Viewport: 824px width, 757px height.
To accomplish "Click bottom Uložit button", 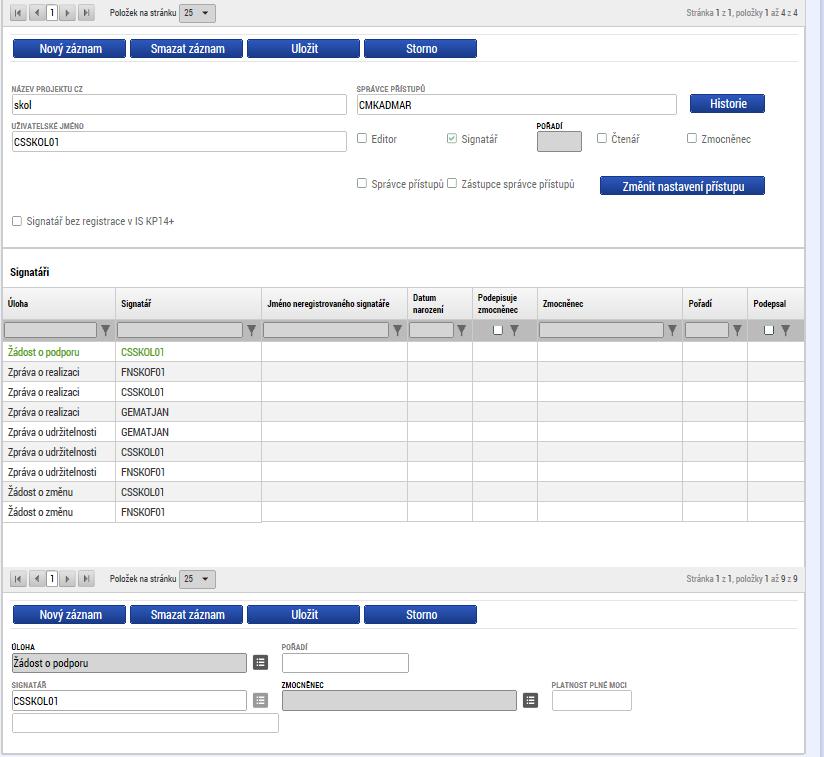I will [x=304, y=615].
